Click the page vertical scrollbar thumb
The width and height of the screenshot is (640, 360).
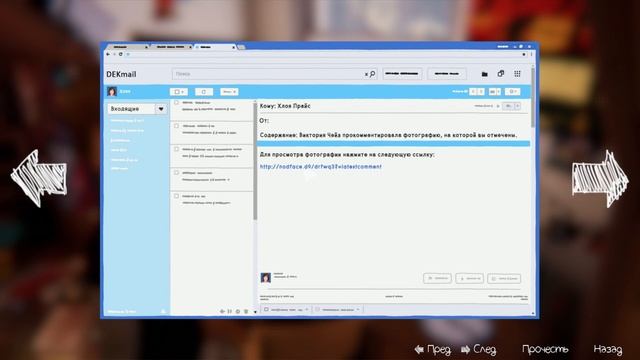point(533,97)
